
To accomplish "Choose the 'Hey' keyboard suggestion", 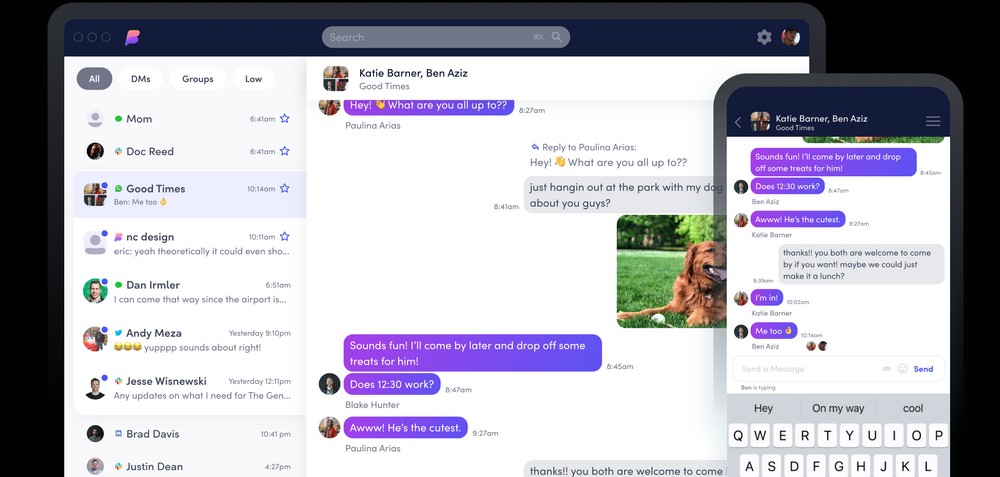I will coord(763,408).
